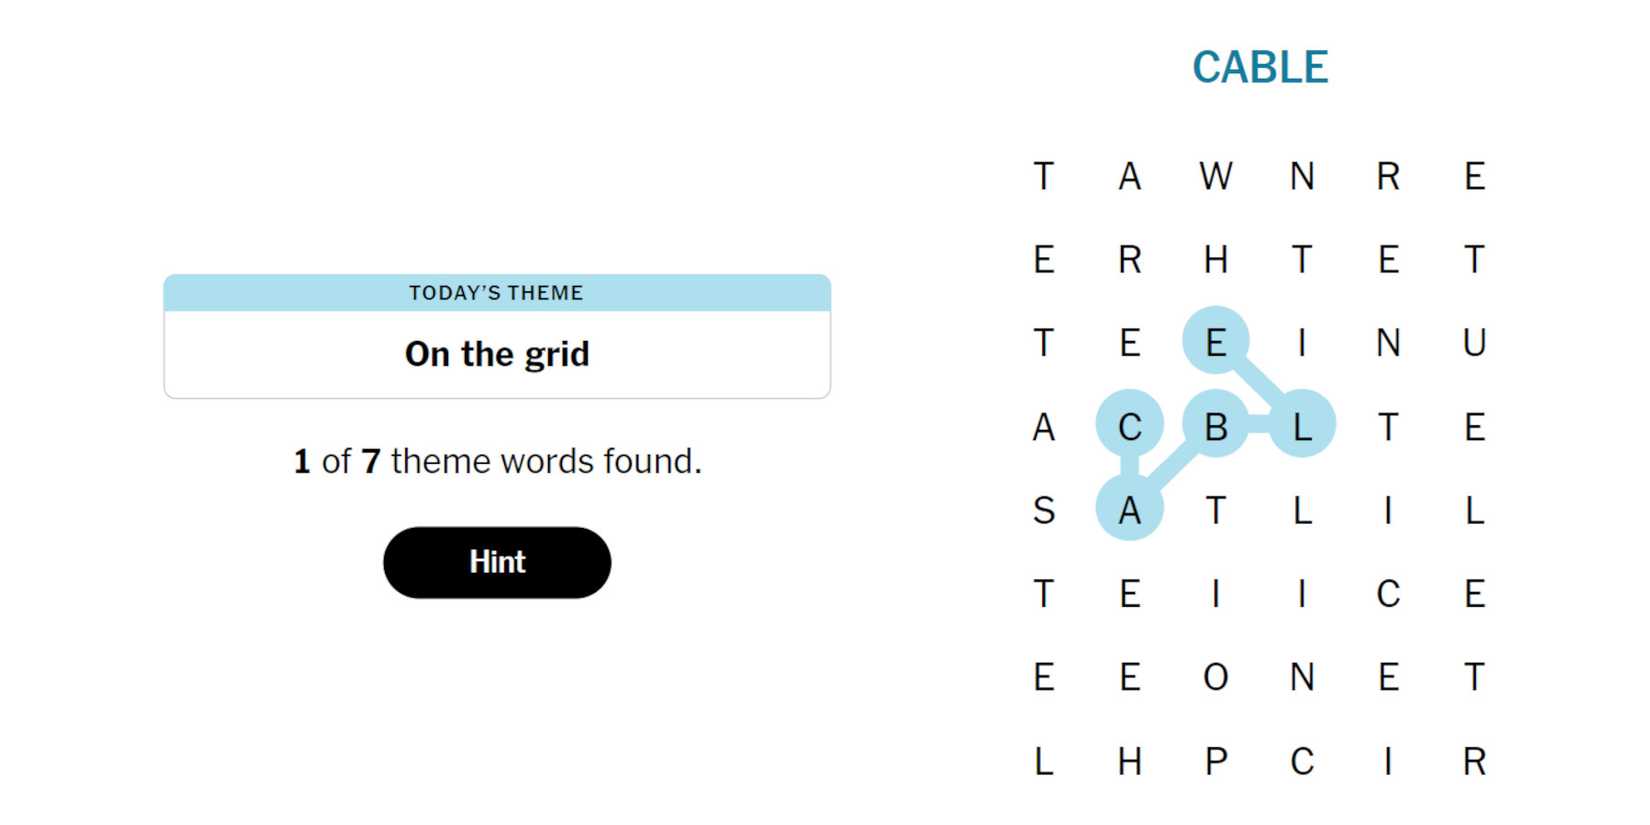The height and width of the screenshot is (825, 1650).
Task: Click the highlighted letter E
Action: point(1216,343)
